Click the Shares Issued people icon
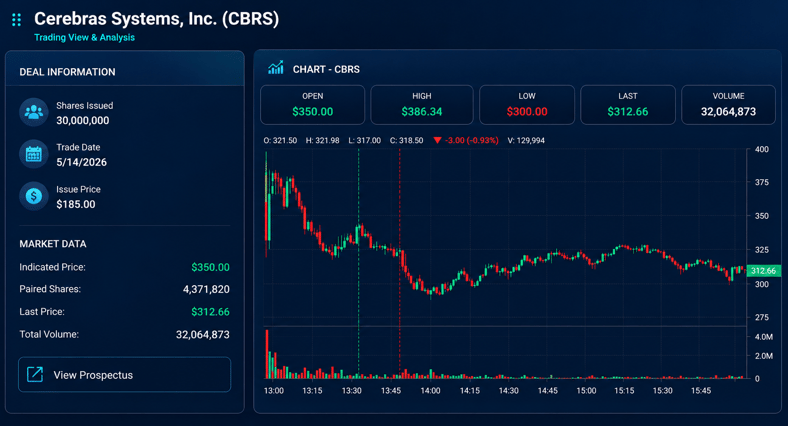This screenshot has height=426, width=788. pos(34,112)
